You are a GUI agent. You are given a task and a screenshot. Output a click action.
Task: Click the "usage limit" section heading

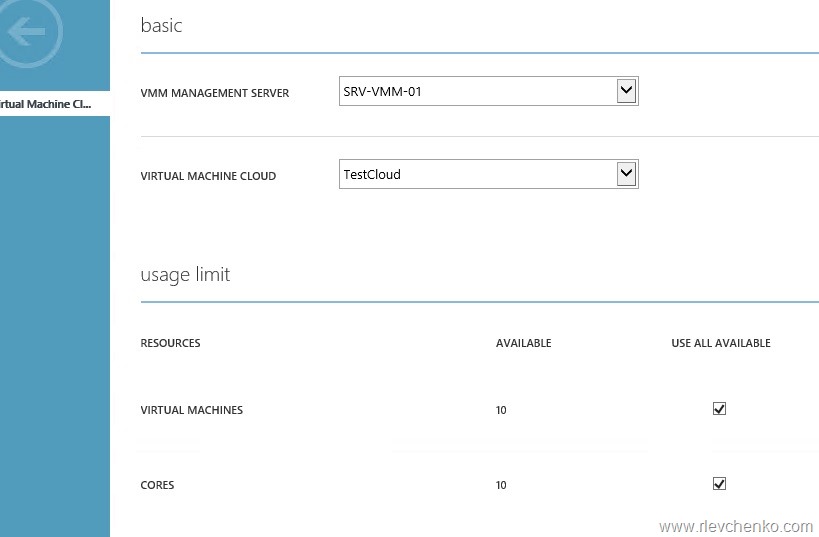pyautogui.click(x=185, y=274)
